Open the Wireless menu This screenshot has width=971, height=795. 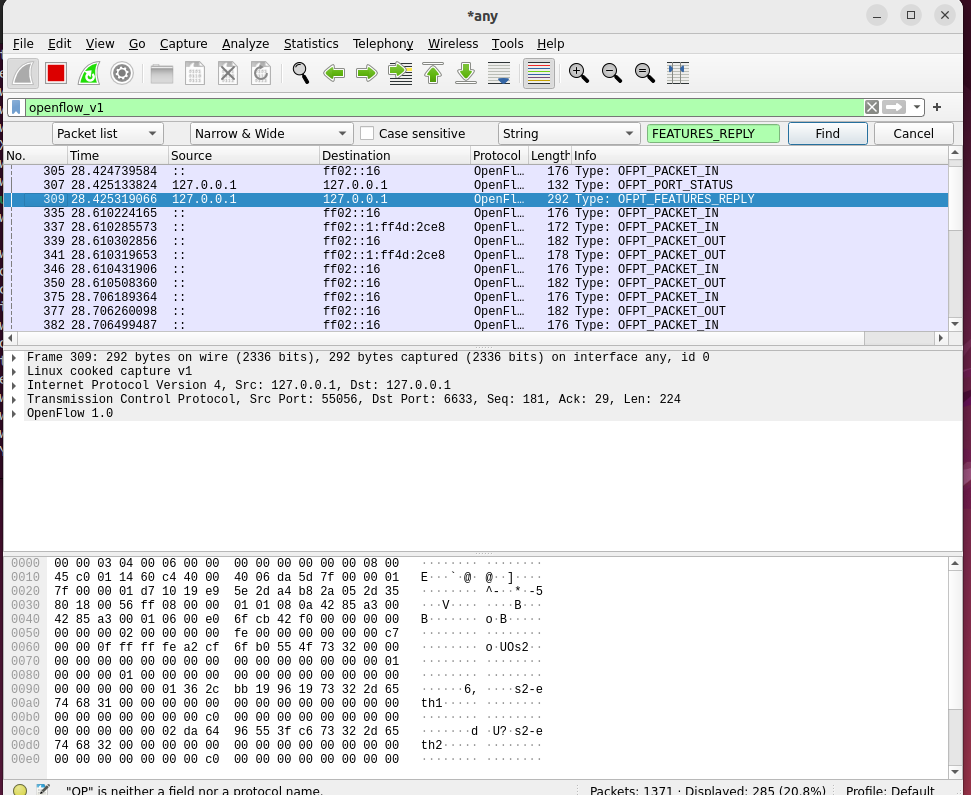point(453,44)
